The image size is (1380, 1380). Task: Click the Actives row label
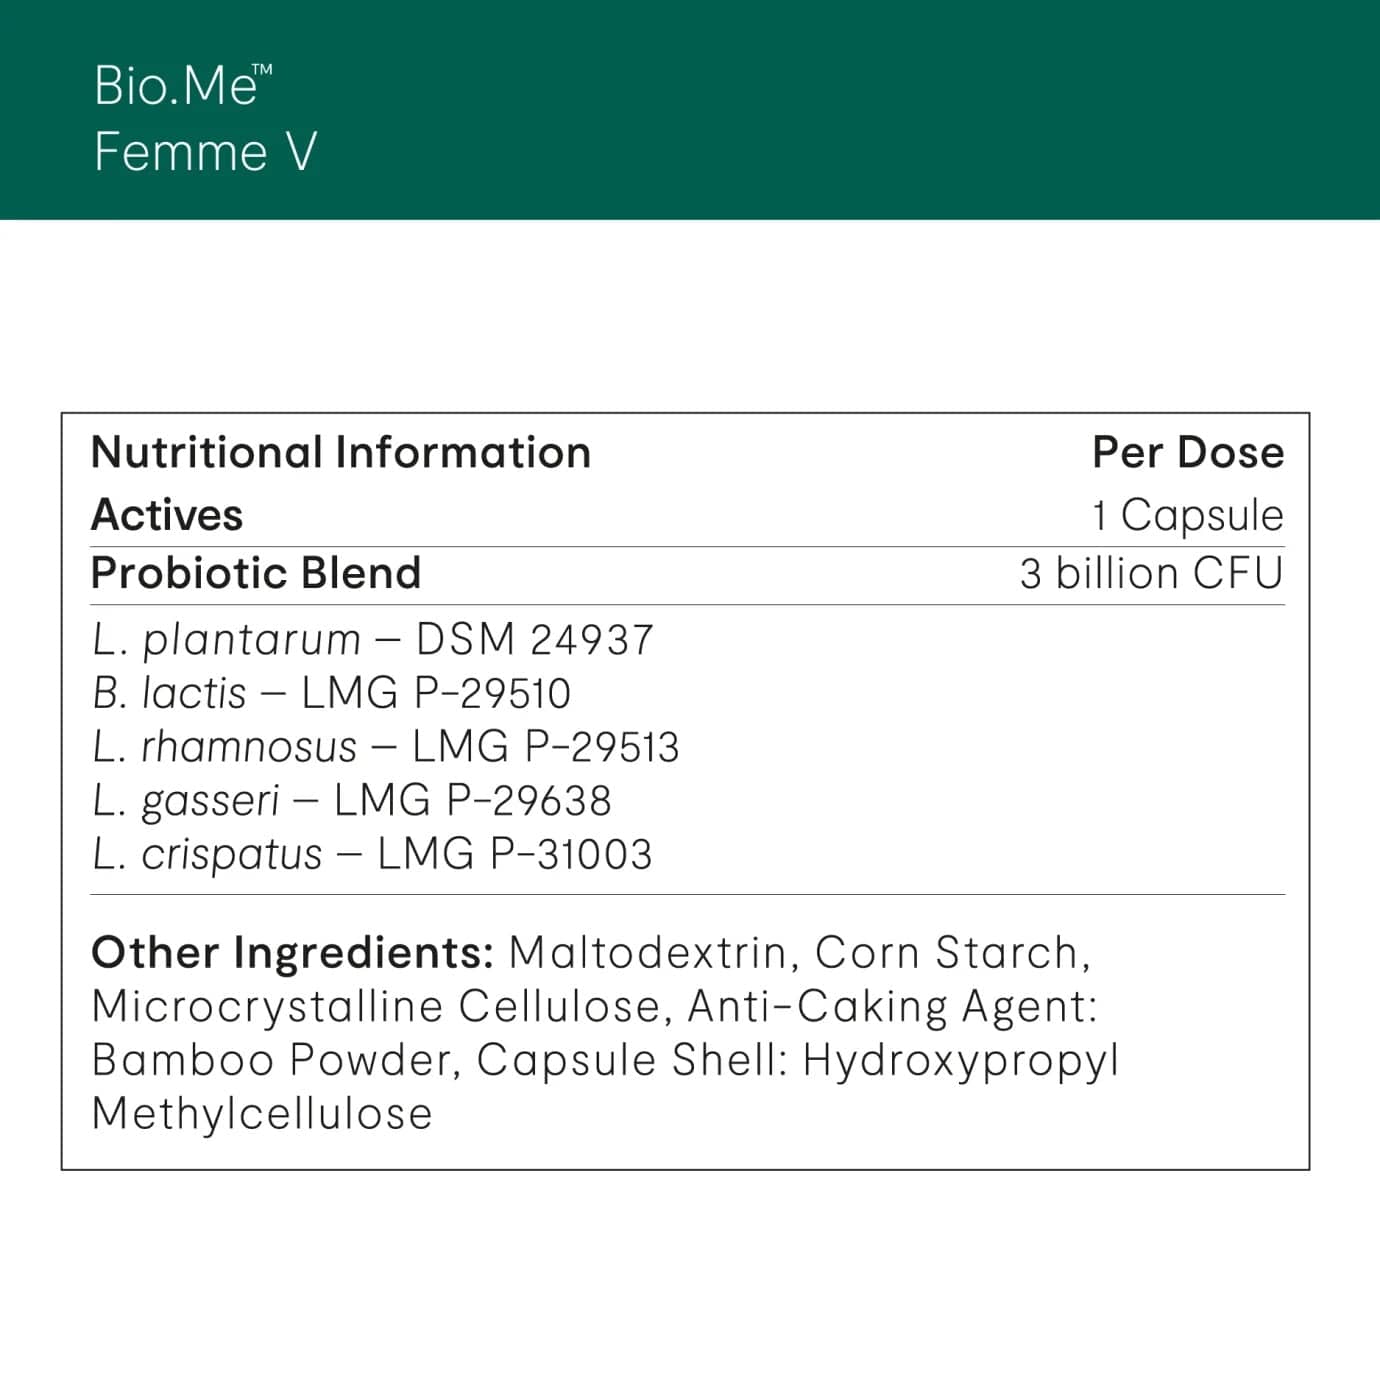(x=167, y=515)
